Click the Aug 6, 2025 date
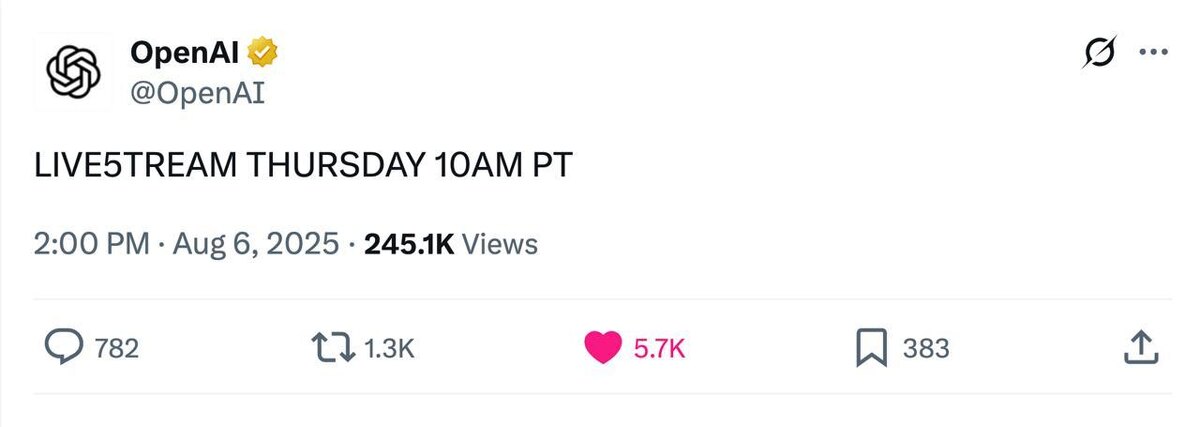 (254, 244)
